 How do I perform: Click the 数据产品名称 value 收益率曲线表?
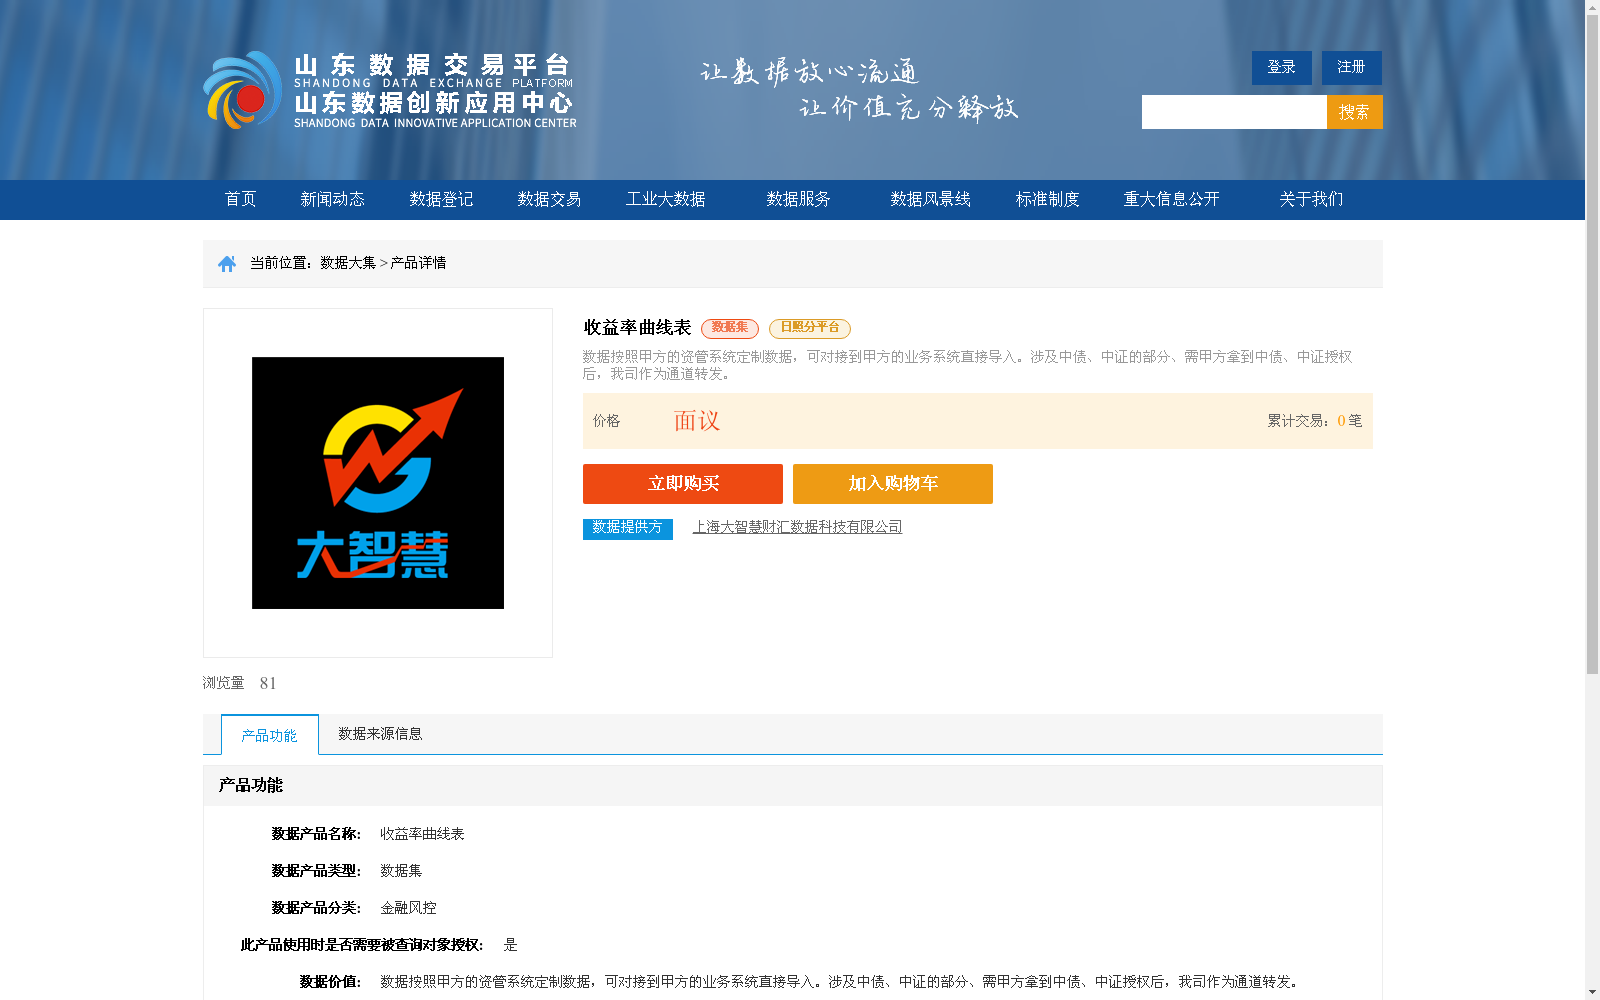[x=422, y=834]
